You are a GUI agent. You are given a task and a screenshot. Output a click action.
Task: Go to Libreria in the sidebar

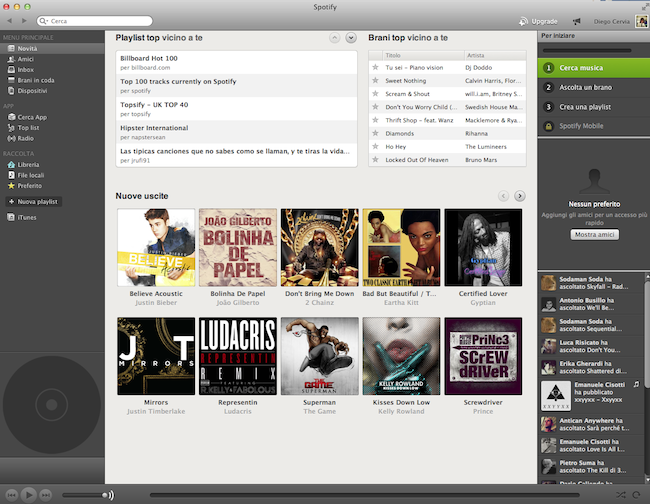30,164
